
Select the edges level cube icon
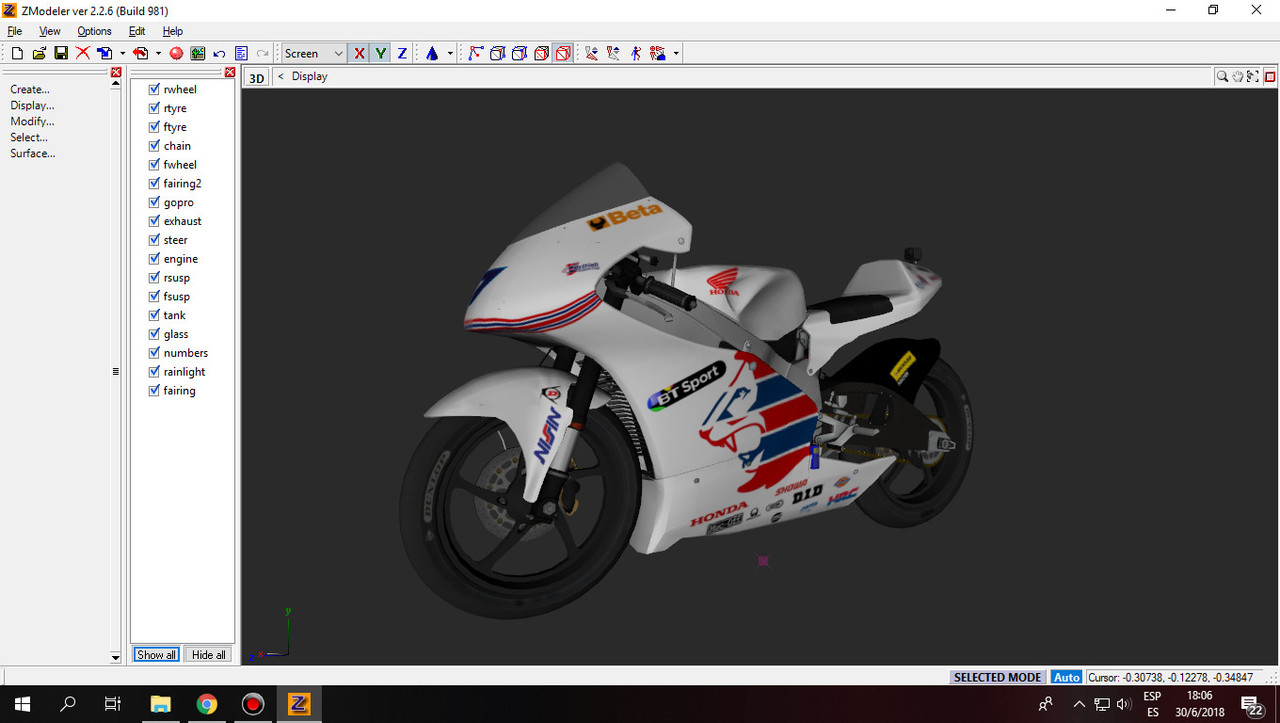[498, 53]
